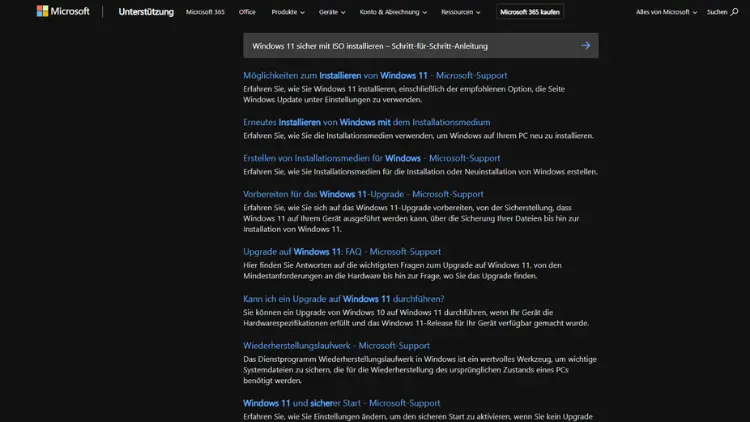
Task: Expand the Ressourcen dropdown
Action: [460, 12]
